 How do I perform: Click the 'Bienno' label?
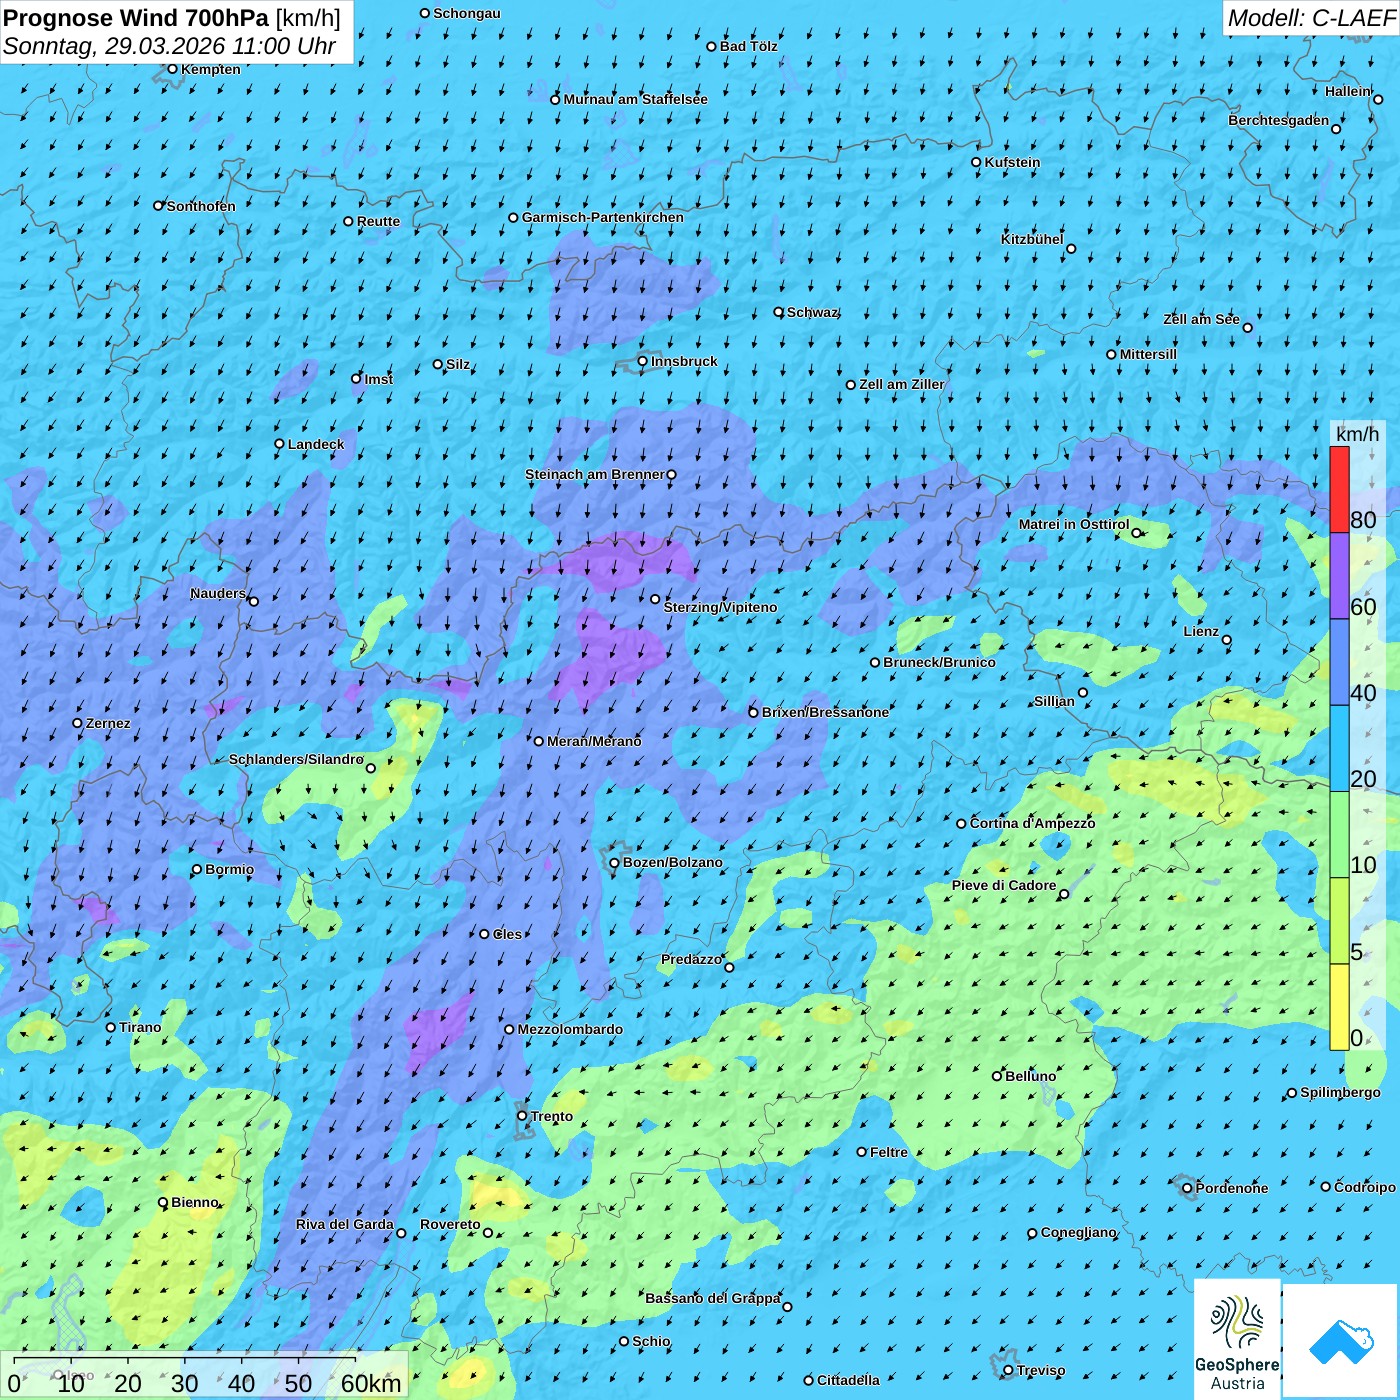(x=194, y=1202)
